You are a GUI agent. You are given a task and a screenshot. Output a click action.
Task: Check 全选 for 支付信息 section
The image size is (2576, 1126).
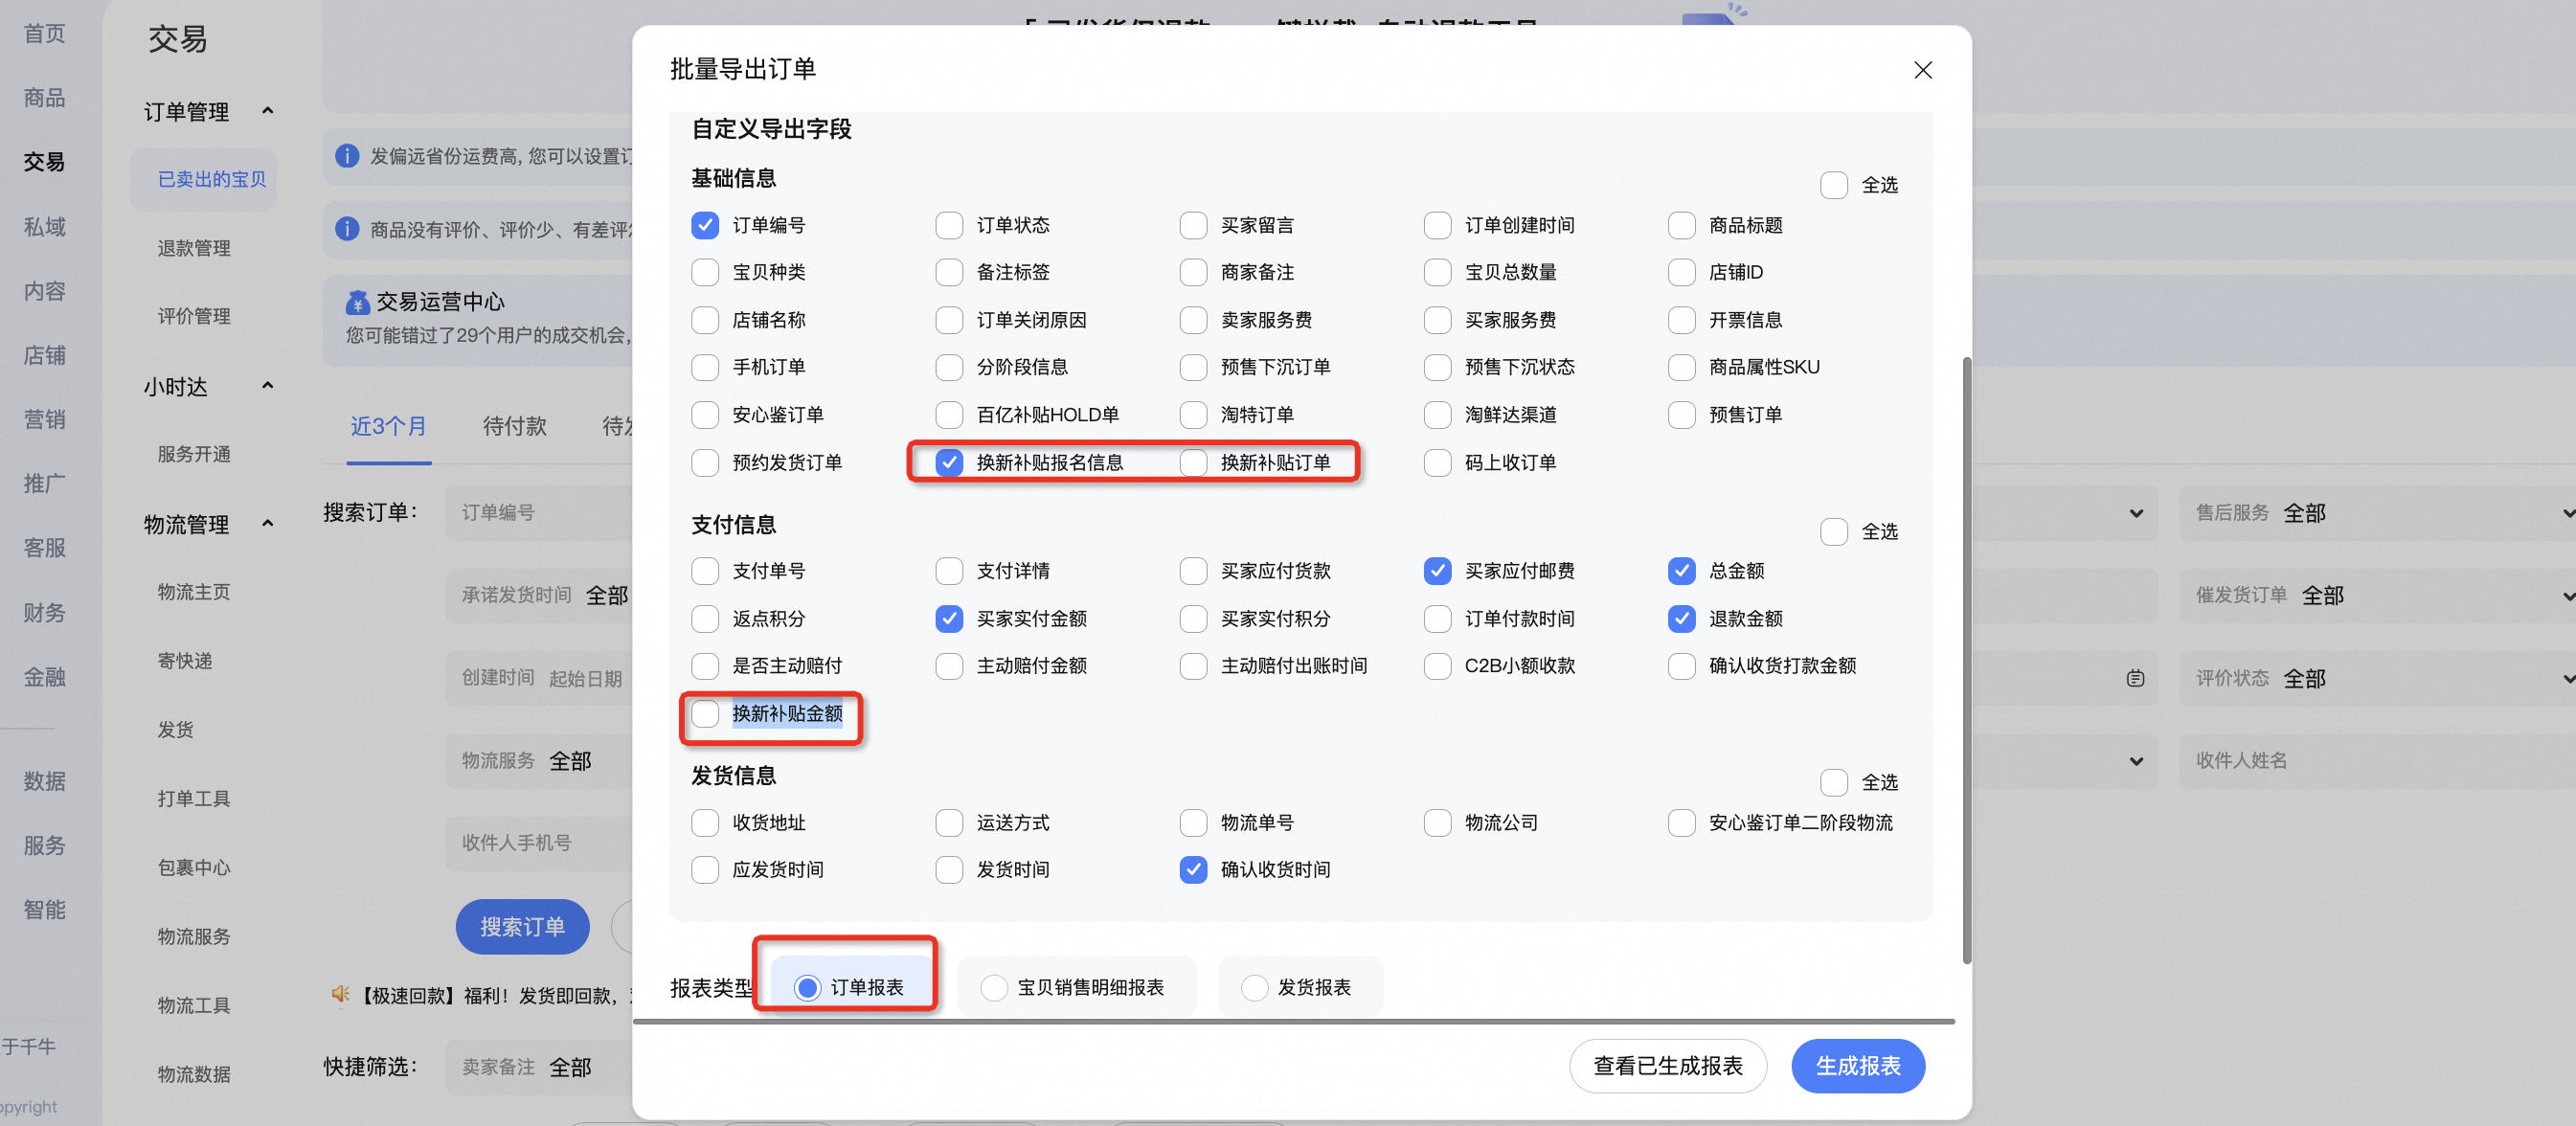click(1833, 531)
